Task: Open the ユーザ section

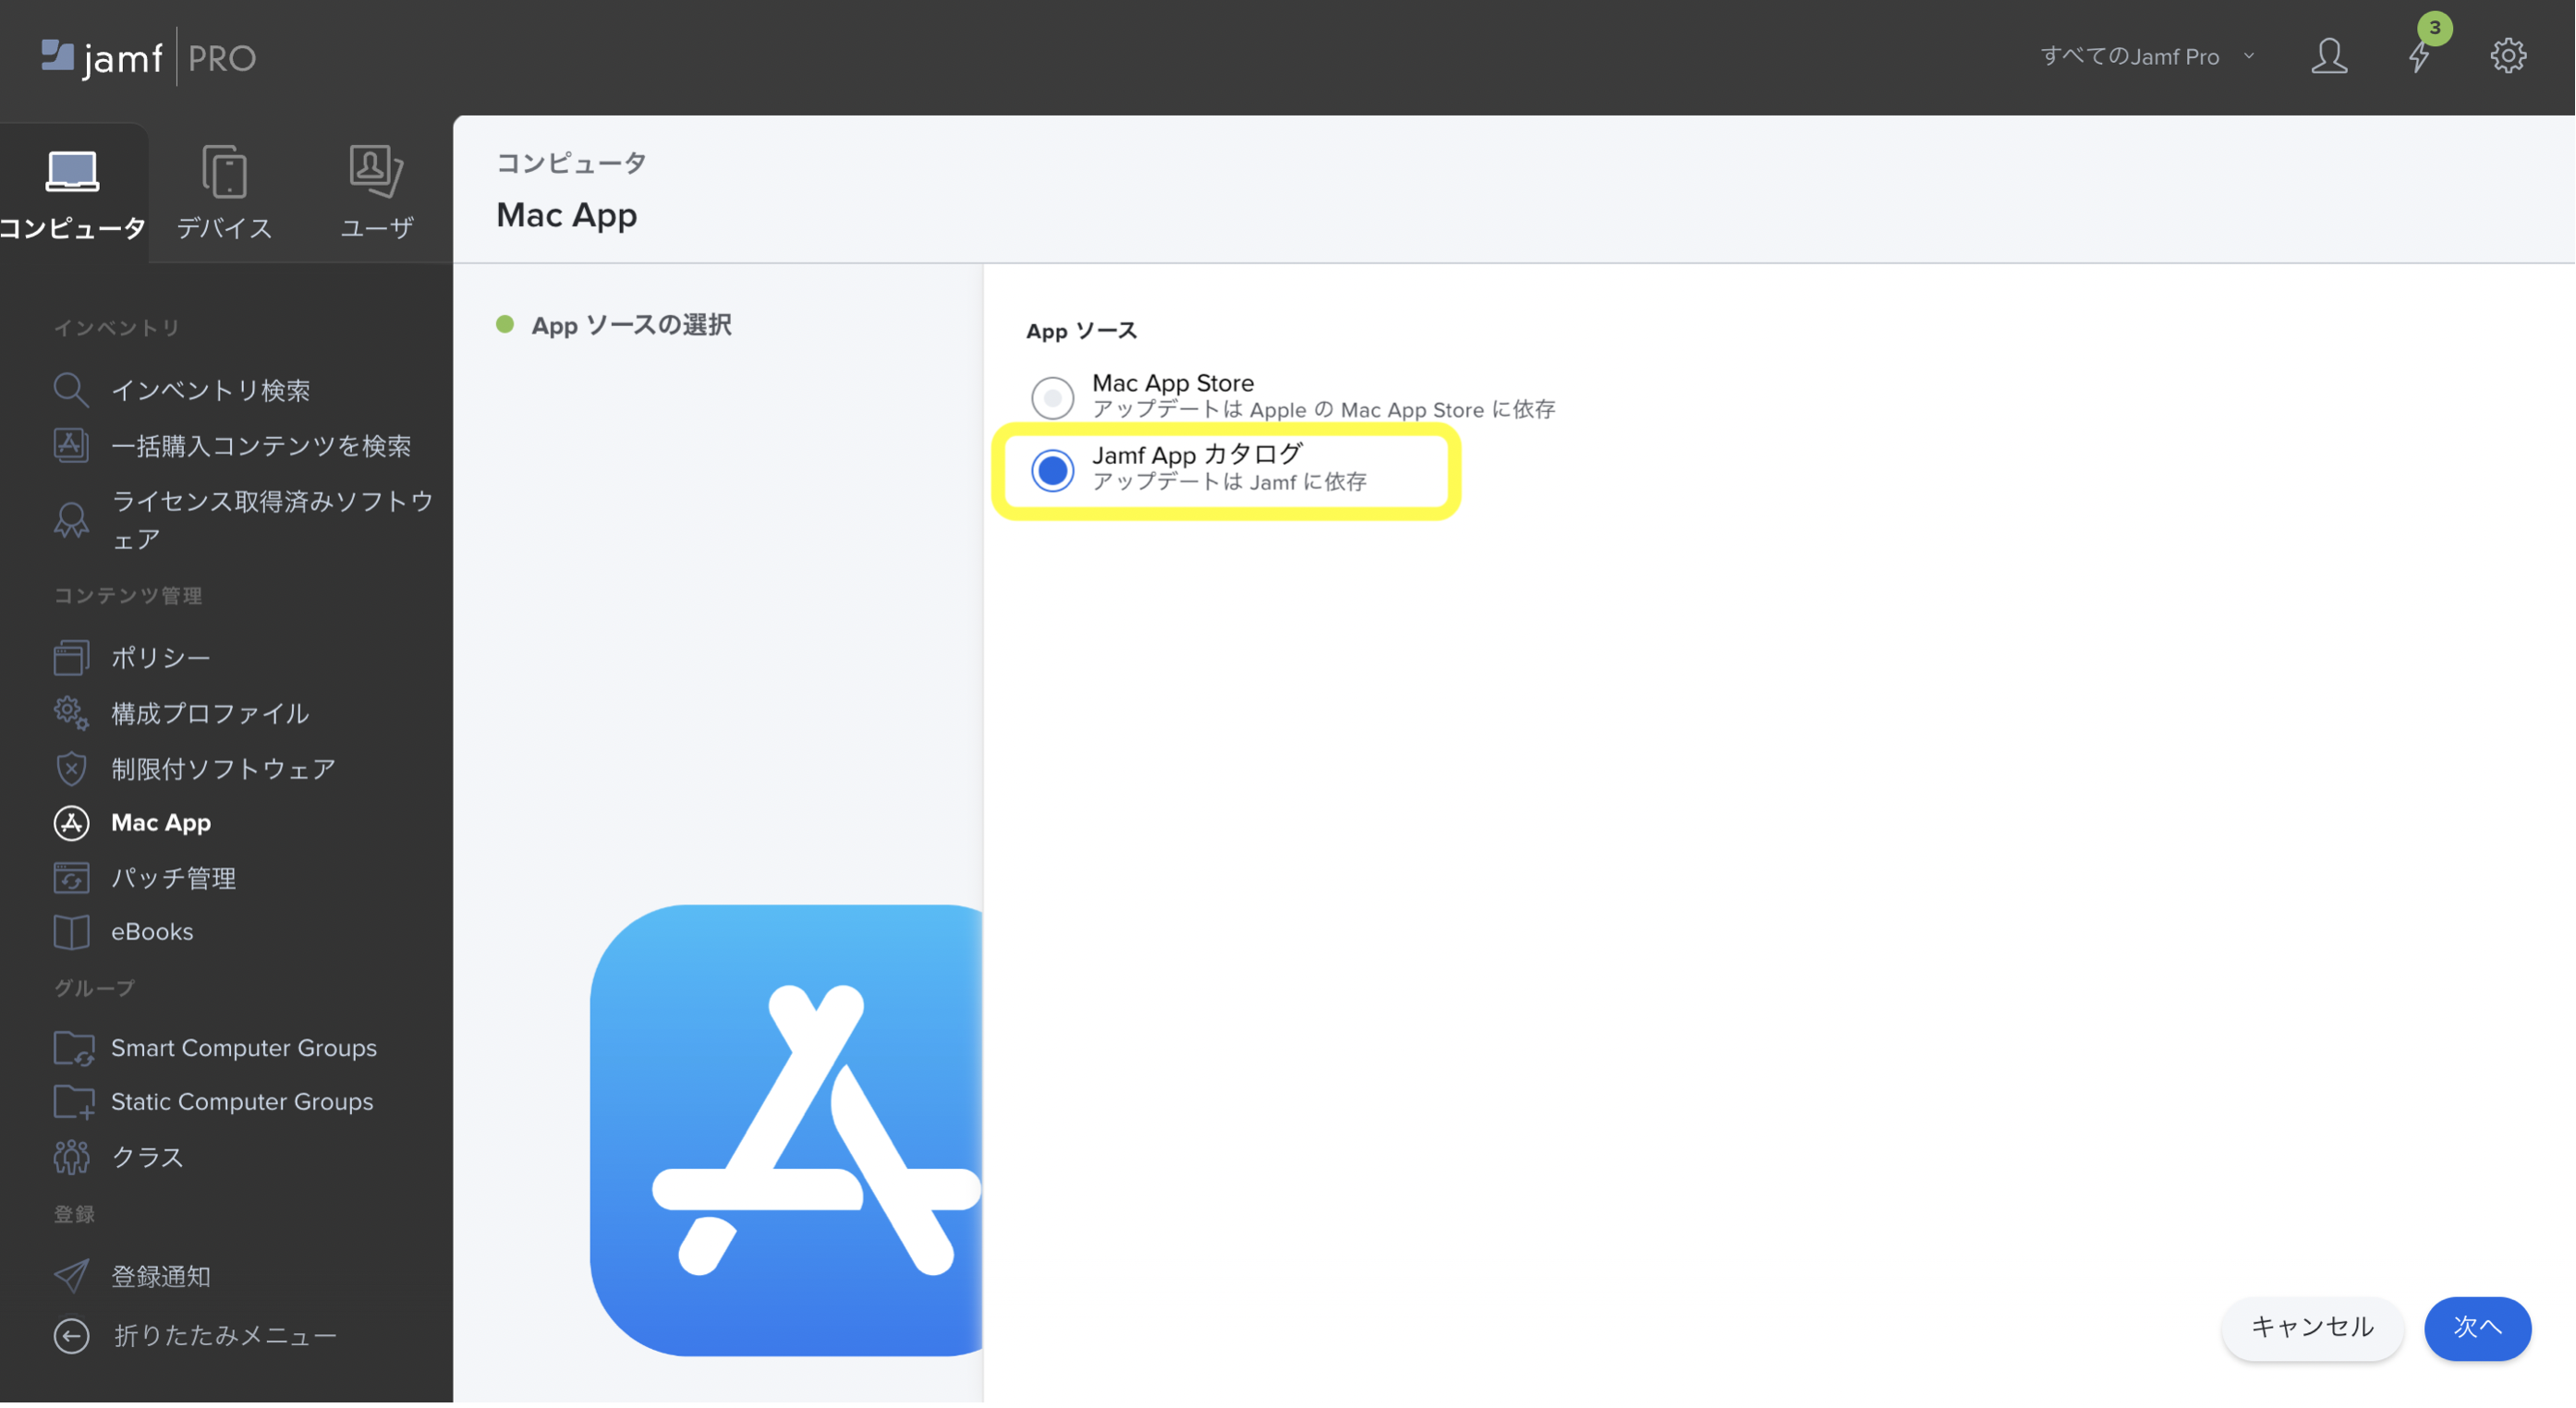Action: pos(375,190)
